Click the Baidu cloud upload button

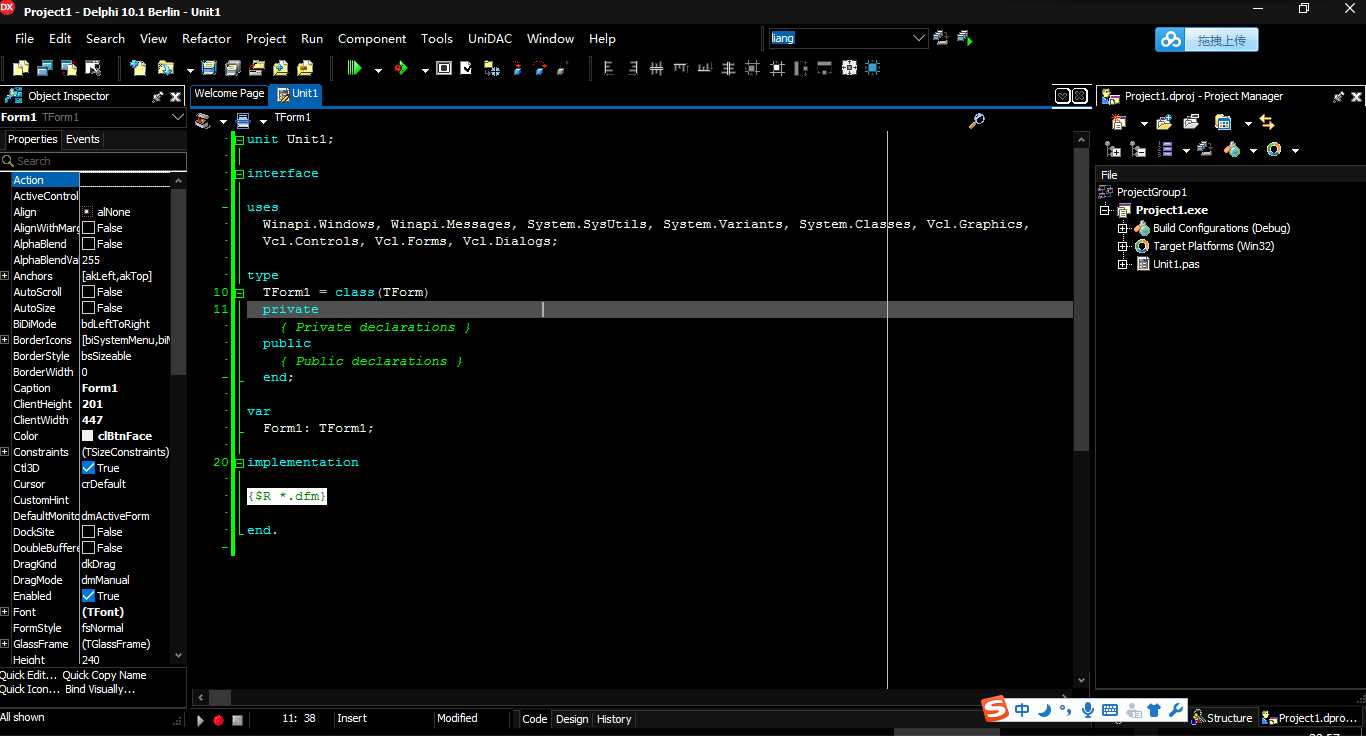coord(1207,40)
